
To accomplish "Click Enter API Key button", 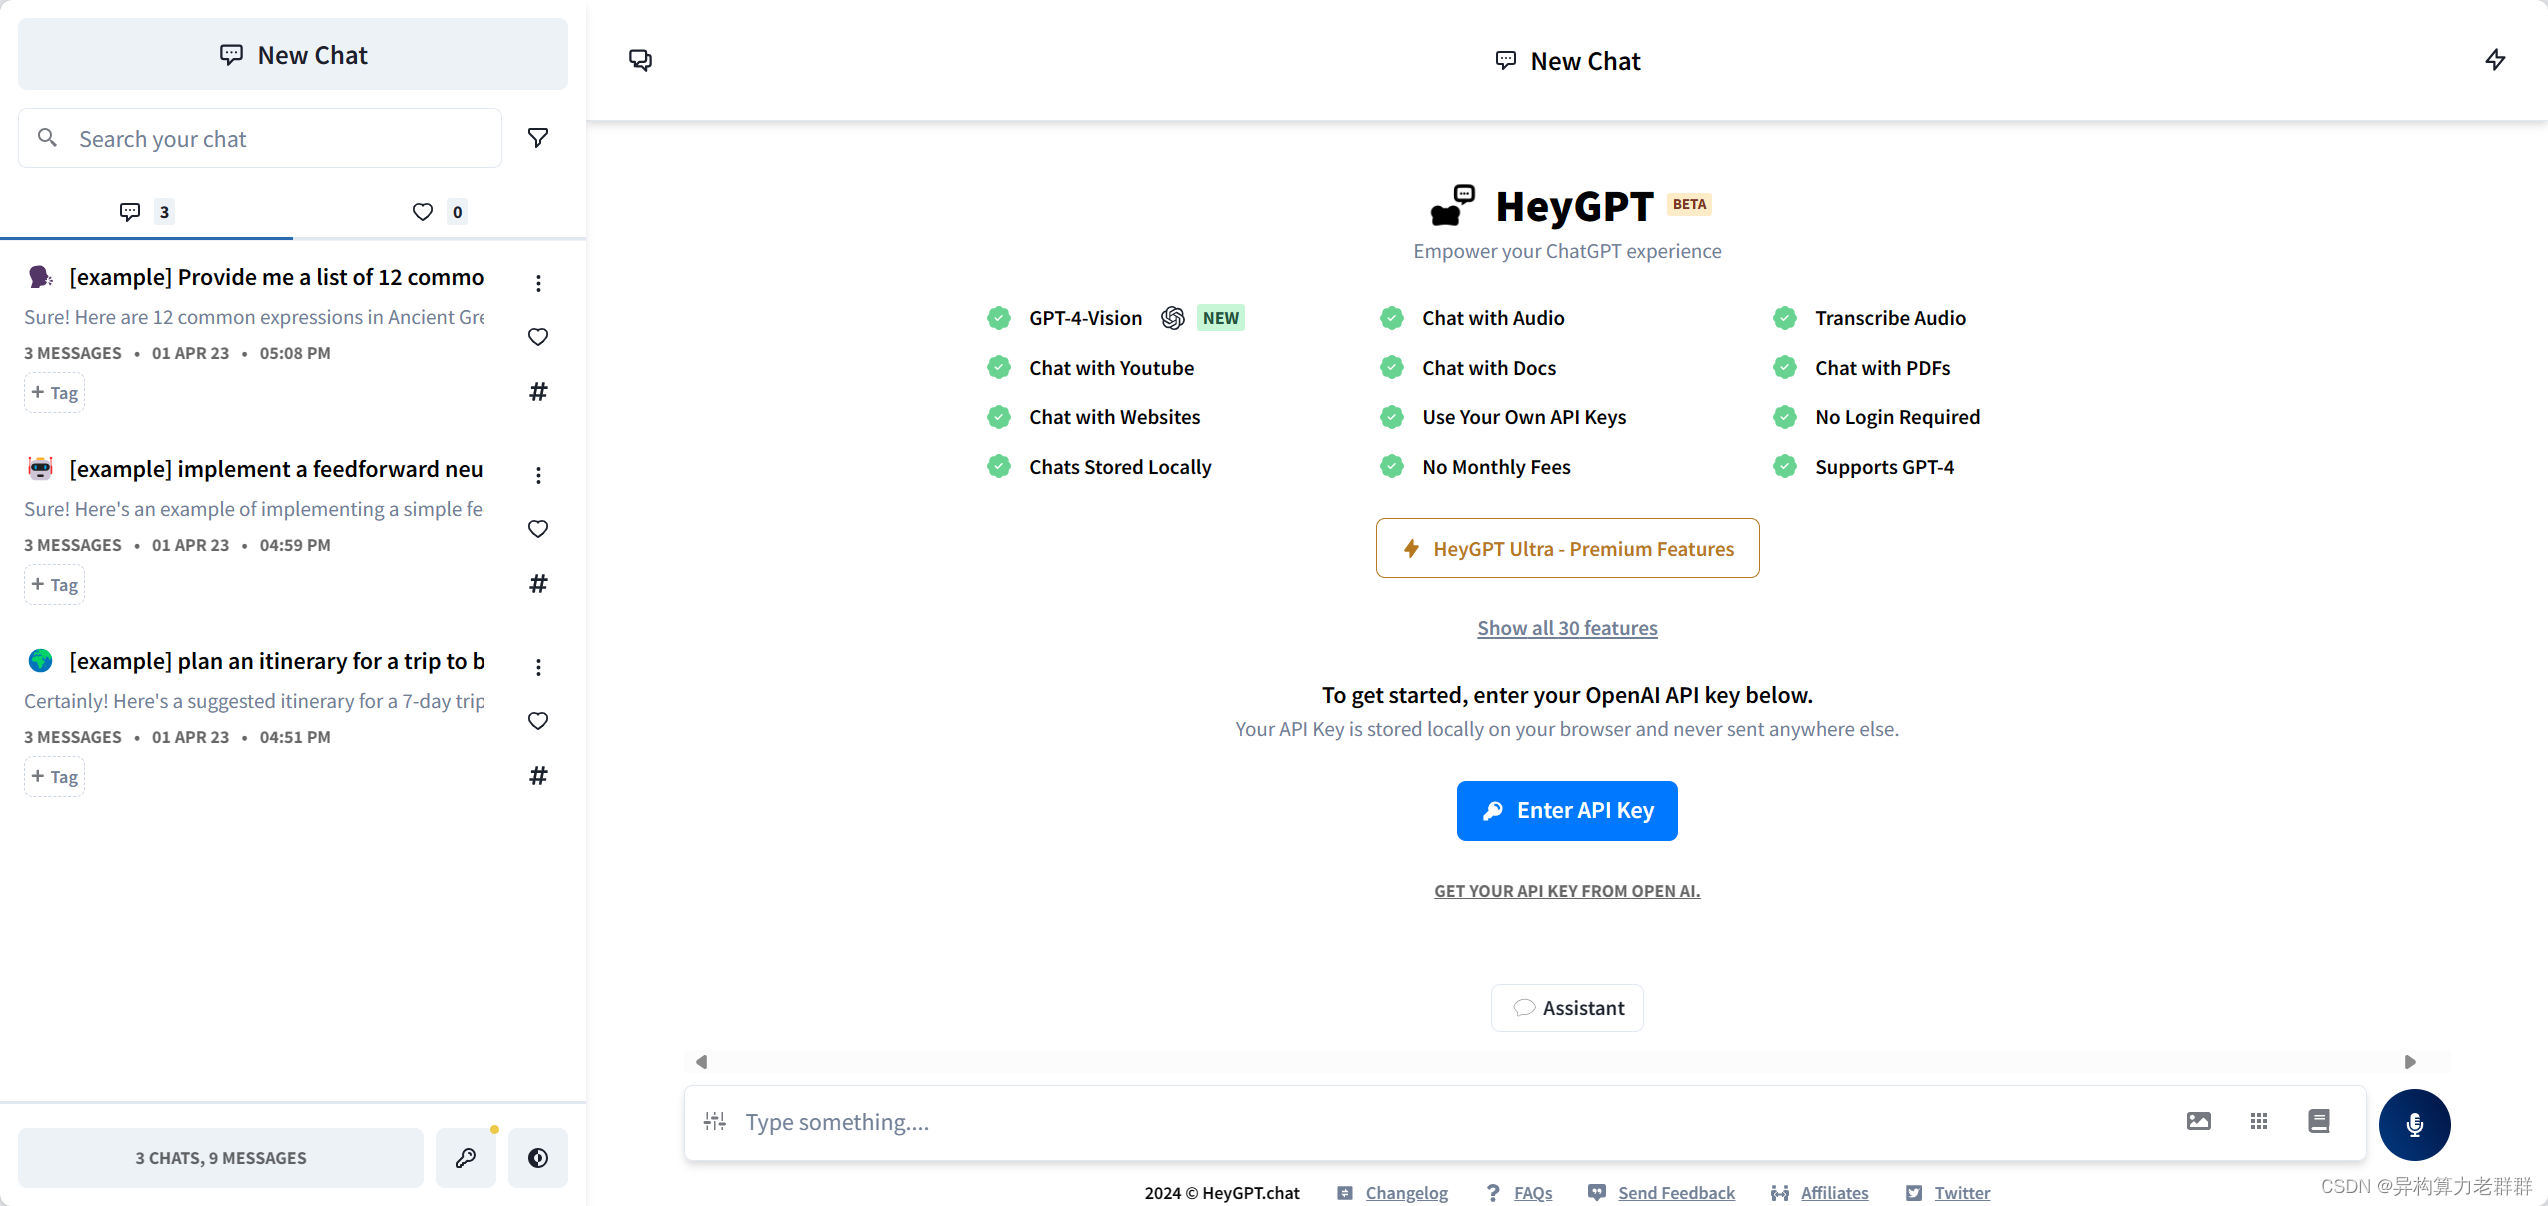I will pos(1566,809).
